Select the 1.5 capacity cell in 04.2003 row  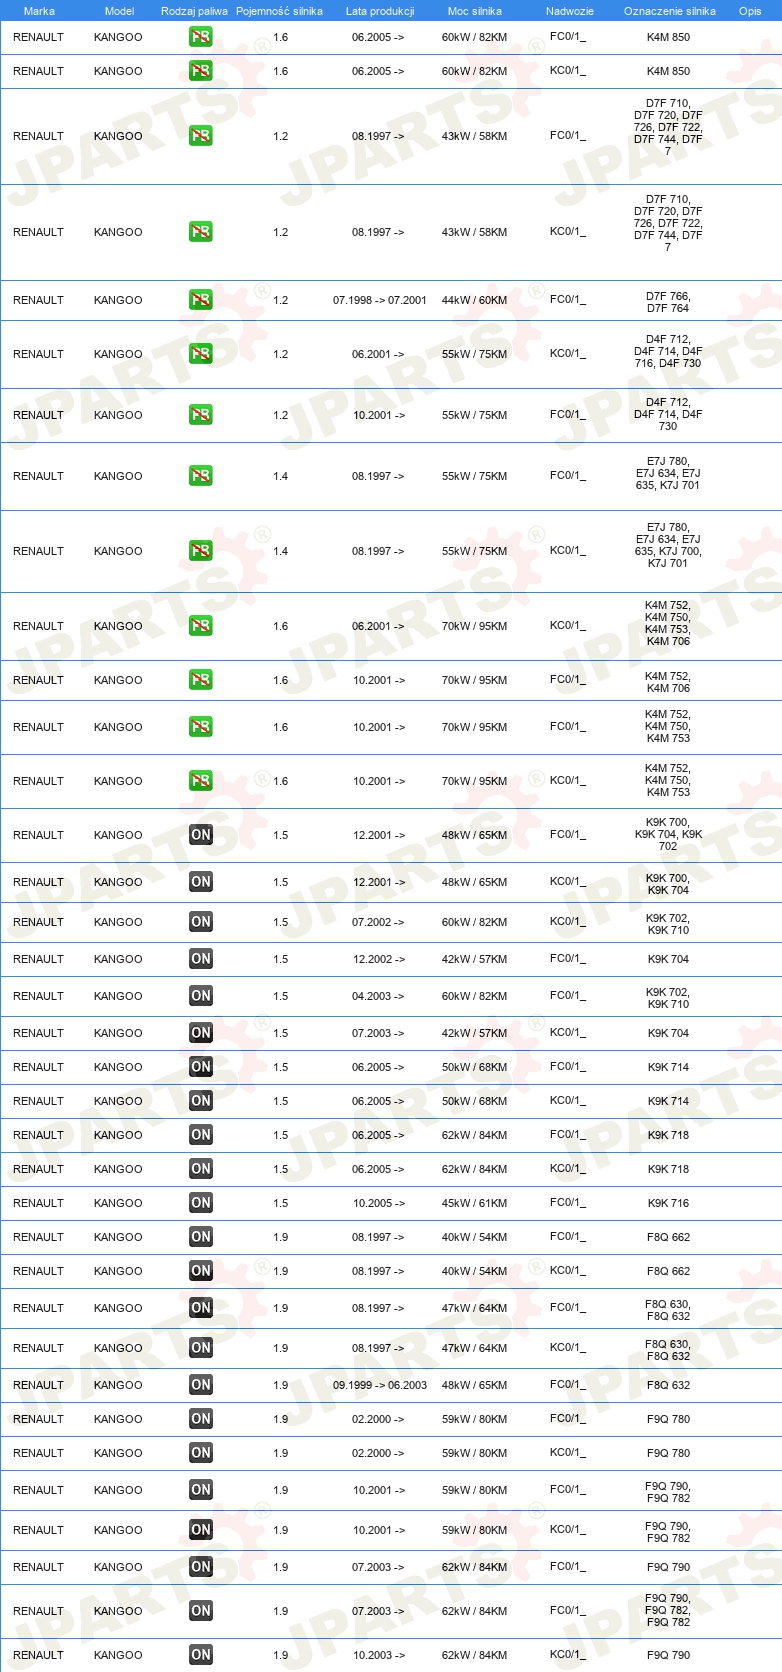pyautogui.click(x=281, y=996)
